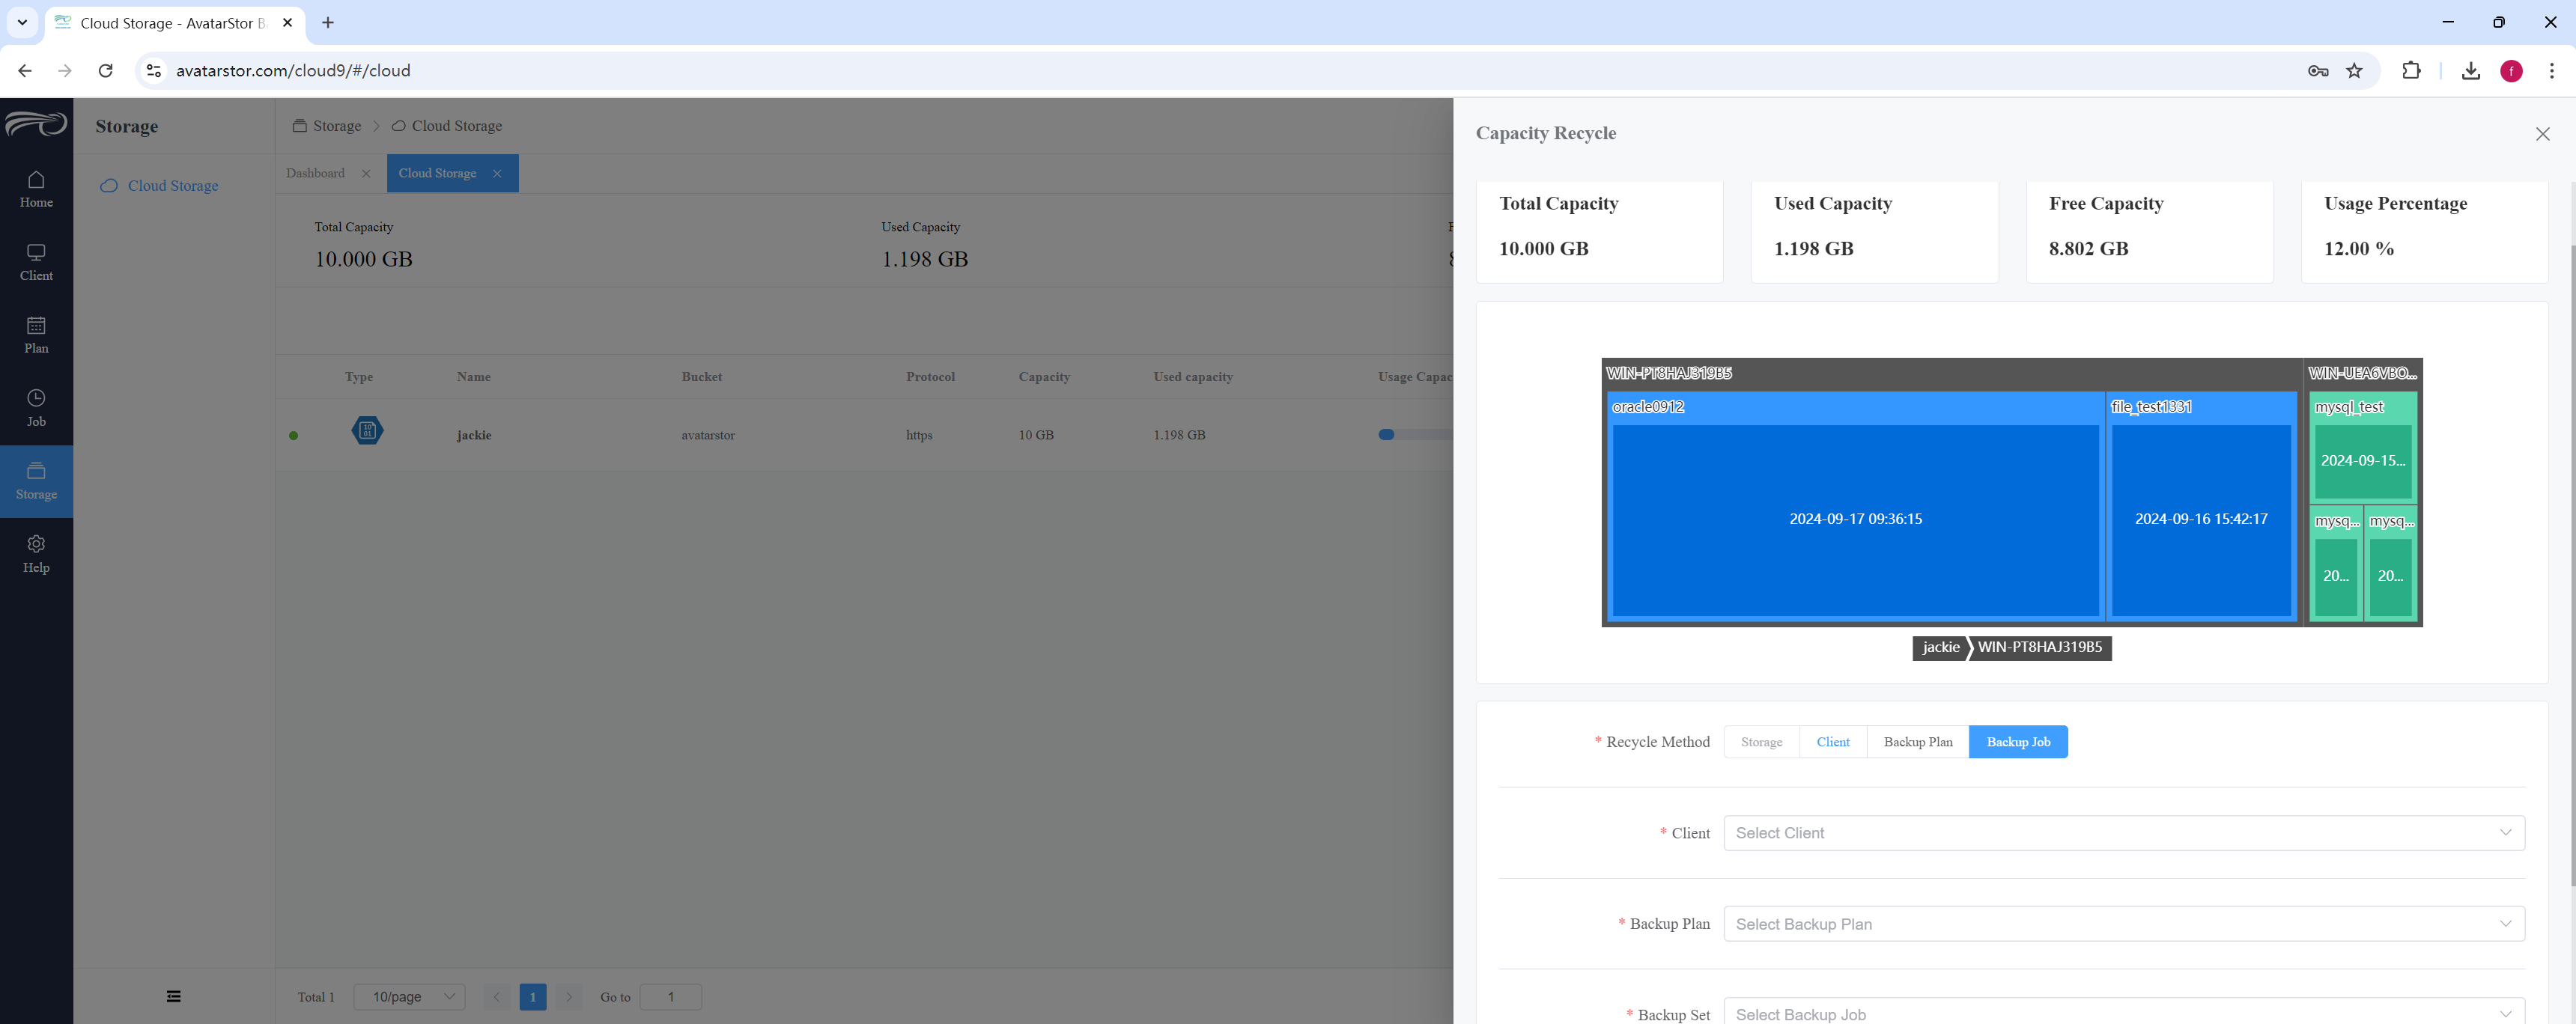
Task: Click the AvatarStor logo
Action: click(x=36, y=124)
